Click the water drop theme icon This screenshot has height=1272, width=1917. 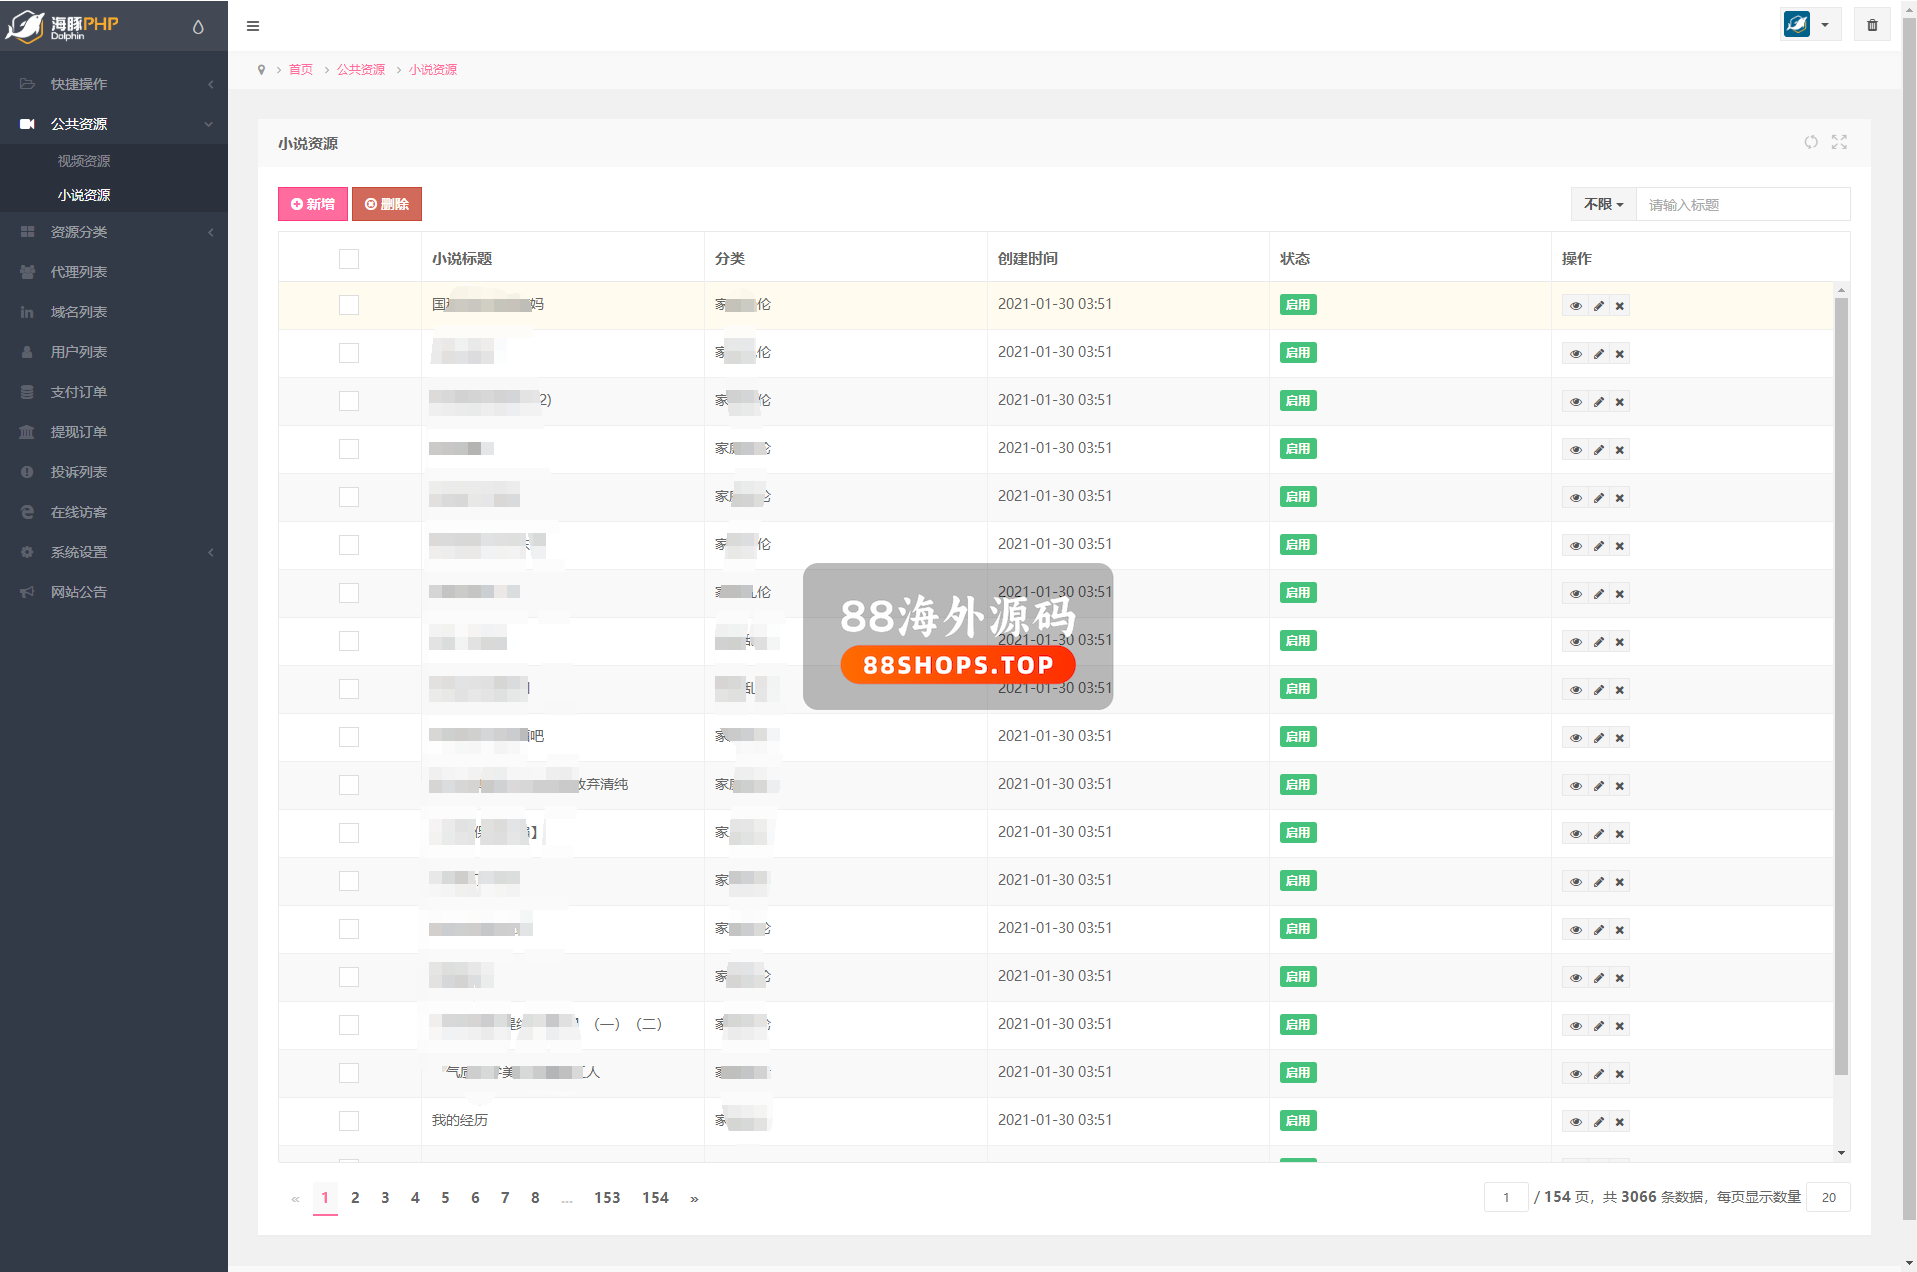pos(198,27)
